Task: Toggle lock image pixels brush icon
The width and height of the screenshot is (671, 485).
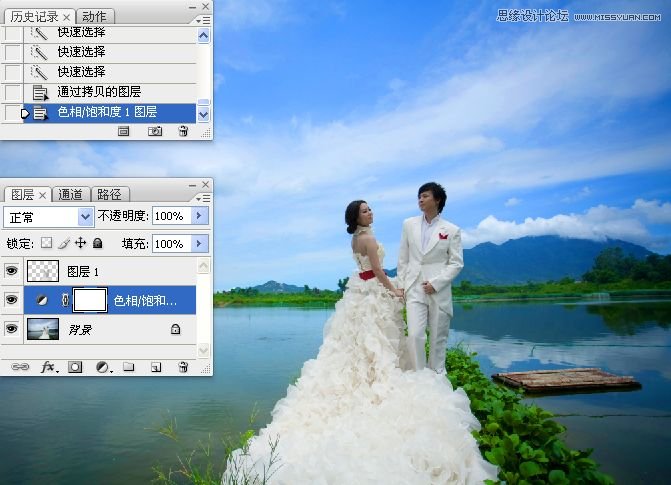Action: pos(63,243)
